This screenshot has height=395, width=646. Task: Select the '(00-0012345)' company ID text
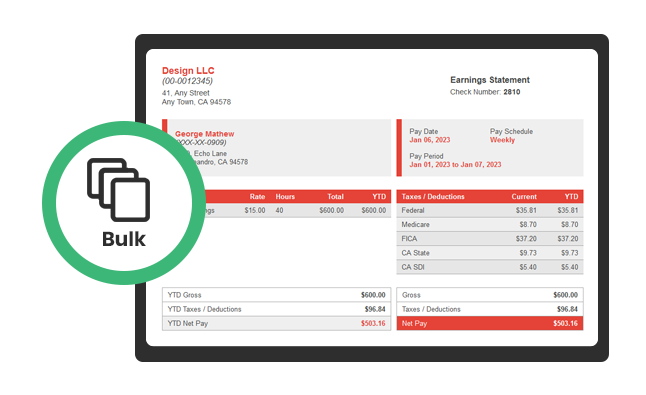coord(187,81)
